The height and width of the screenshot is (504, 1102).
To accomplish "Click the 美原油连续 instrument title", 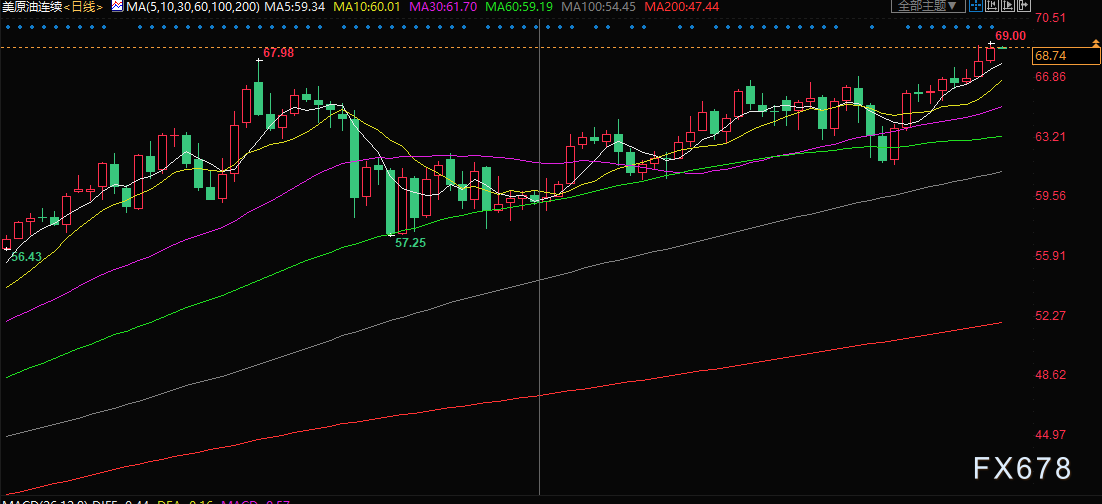I will pos(32,7).
